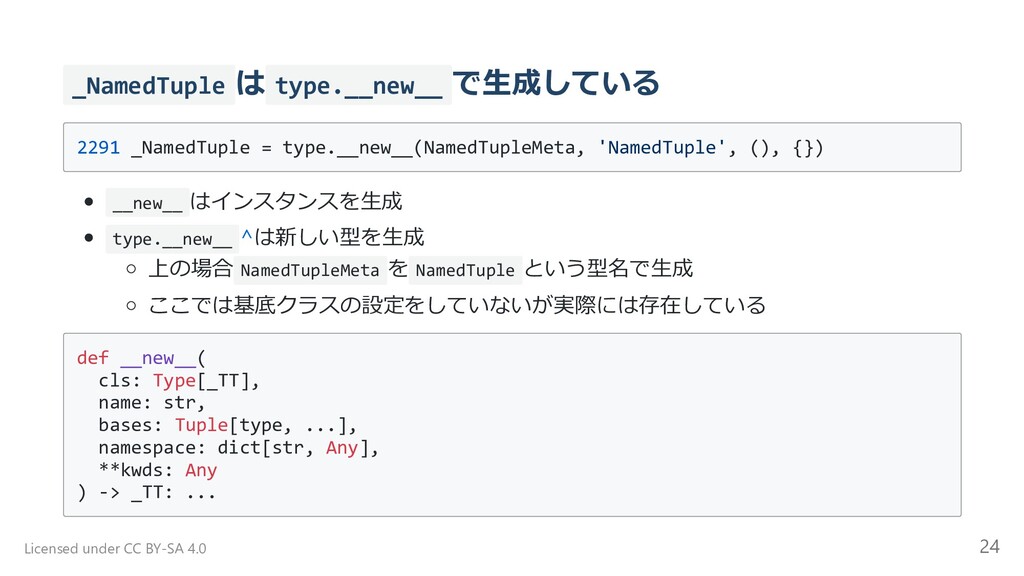
Task: Click the Licensed under CC BY-SA 4.0 footer
Action: (115, 549)
